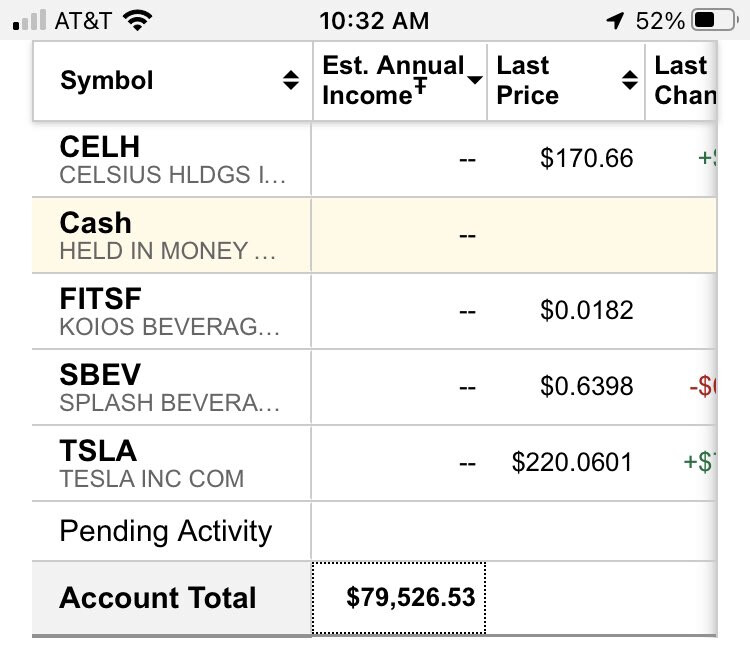Tap the cellular signal bars icon
750x658 pixels.
point(30,21)
